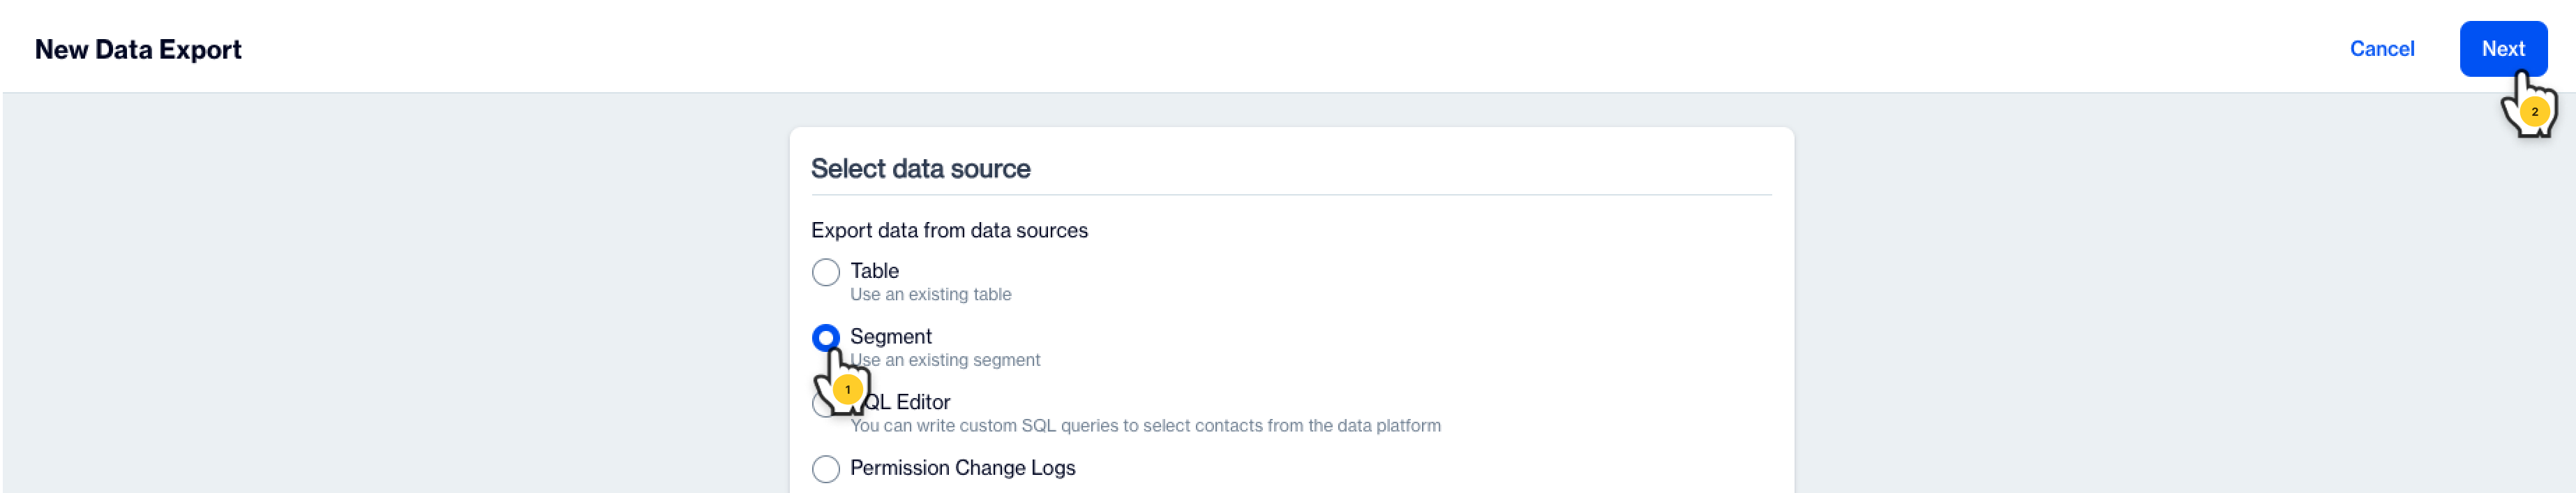Click the yellow step badge numbered 2
The width and height of the screenshot is (2576, 493).
2534,112
